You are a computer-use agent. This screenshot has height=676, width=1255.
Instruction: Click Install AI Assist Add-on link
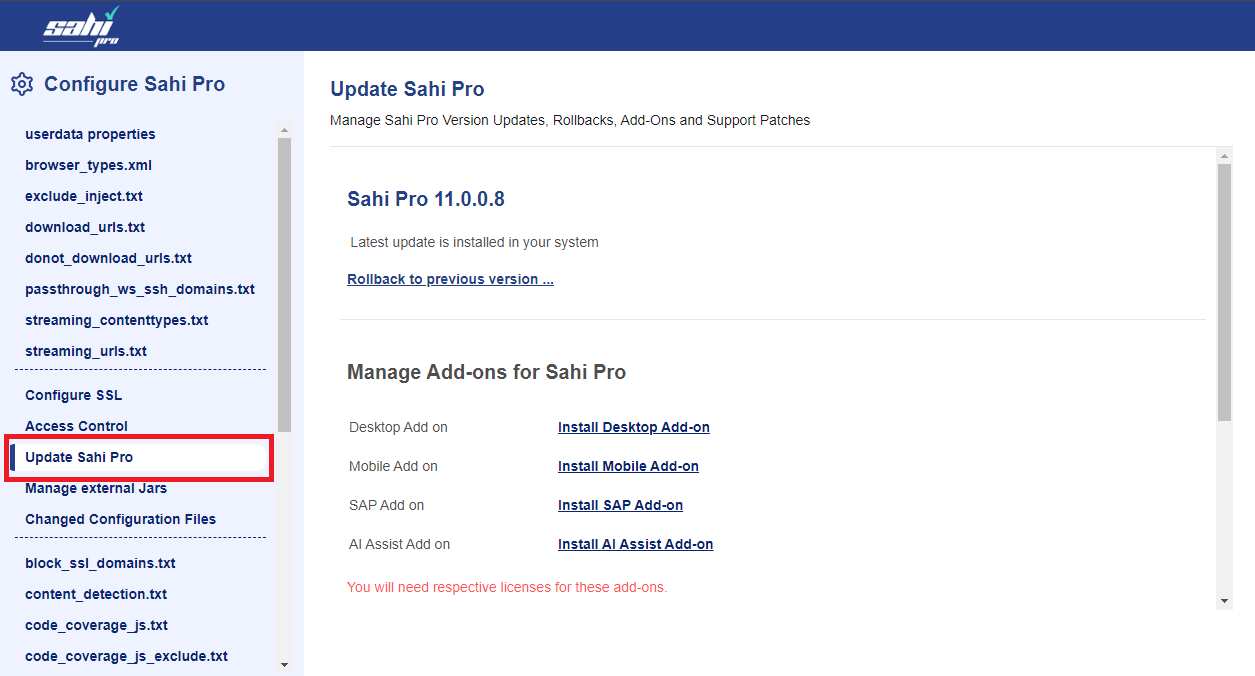(x=635, y=544)
